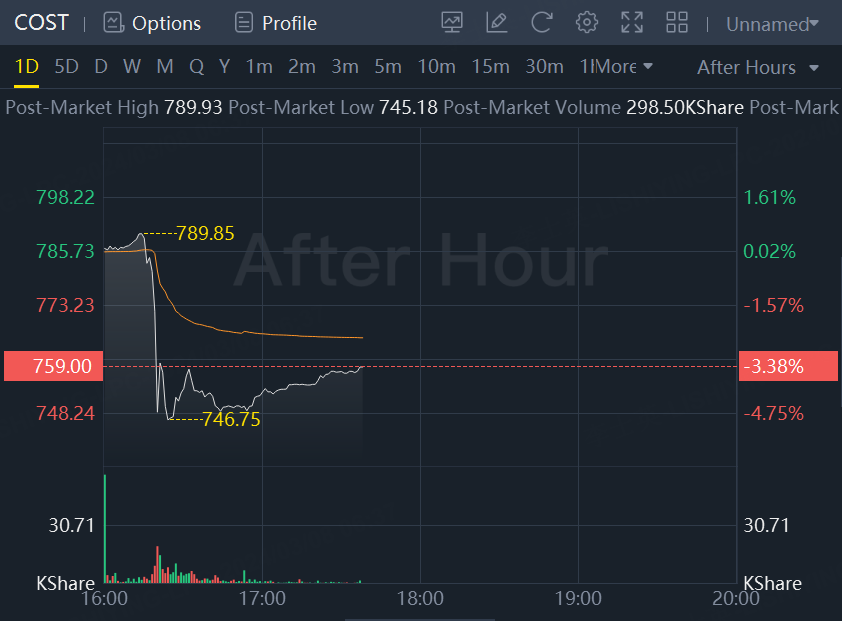Open chart settings gear icon
The width and height of the screenshot is (842, 621).
(x=587, y=22)
